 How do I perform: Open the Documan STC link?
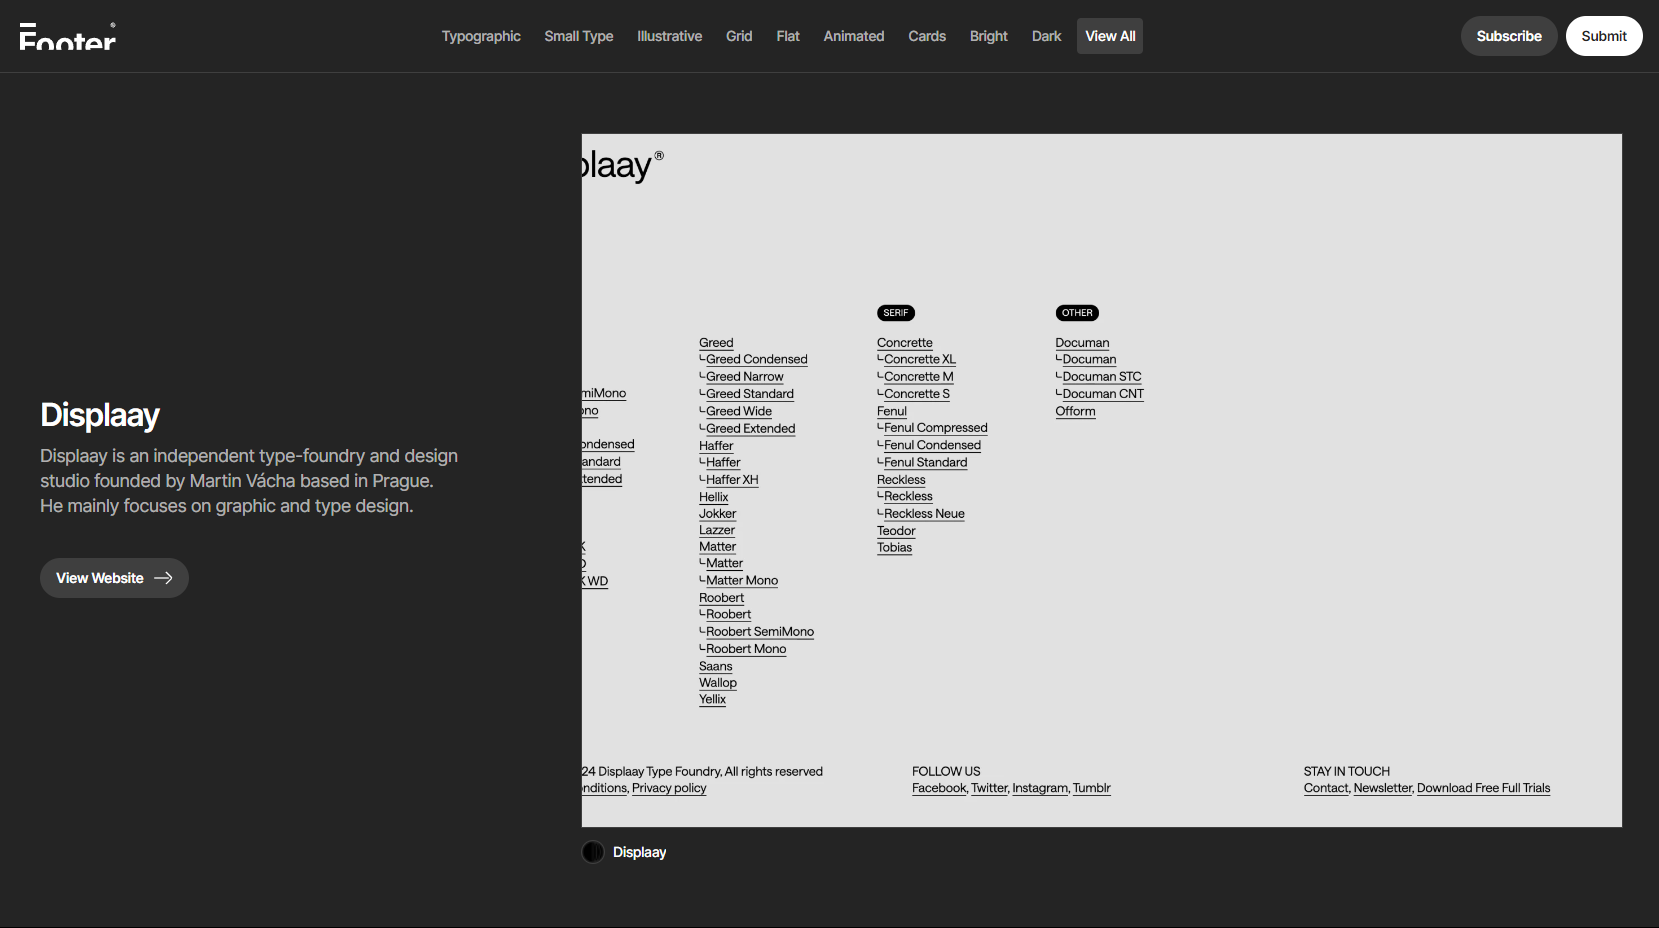[1102, 377]
